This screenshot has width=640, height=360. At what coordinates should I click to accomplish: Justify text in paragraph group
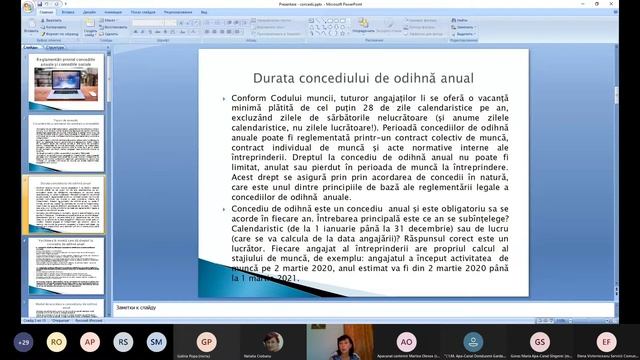229,32
